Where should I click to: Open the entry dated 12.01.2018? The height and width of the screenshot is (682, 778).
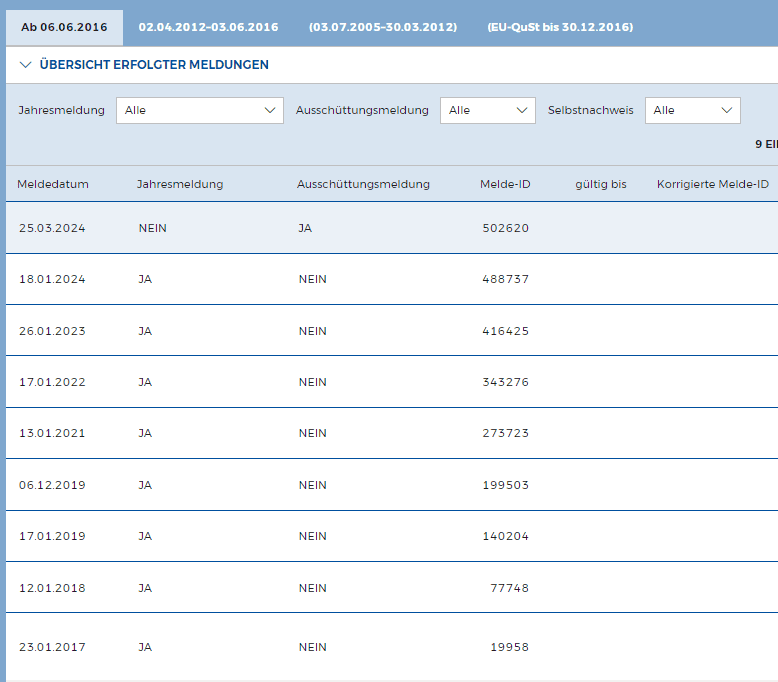tap(52, 588)
